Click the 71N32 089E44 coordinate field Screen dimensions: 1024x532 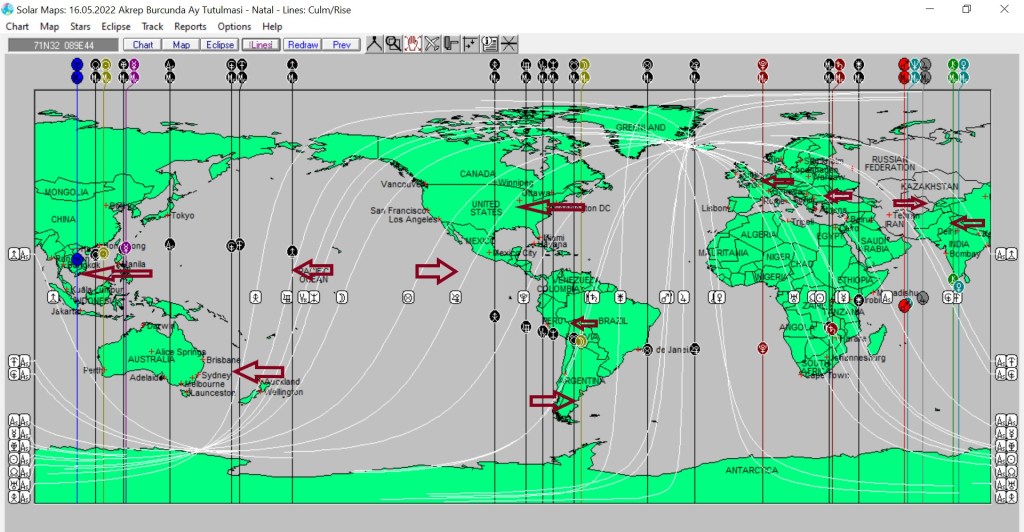click(62, 45)
